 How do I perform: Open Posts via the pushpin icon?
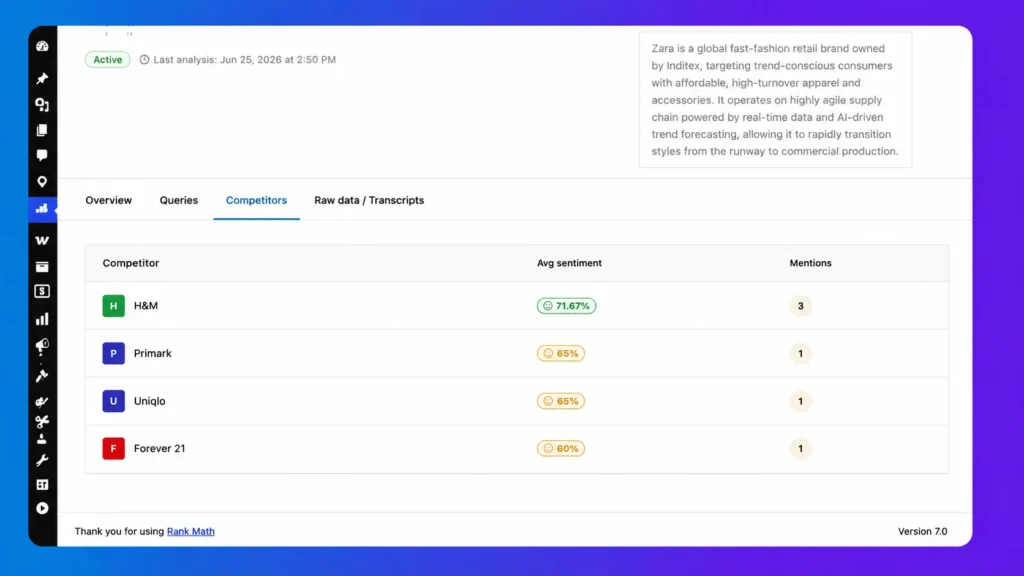click(x=42, y=78)
